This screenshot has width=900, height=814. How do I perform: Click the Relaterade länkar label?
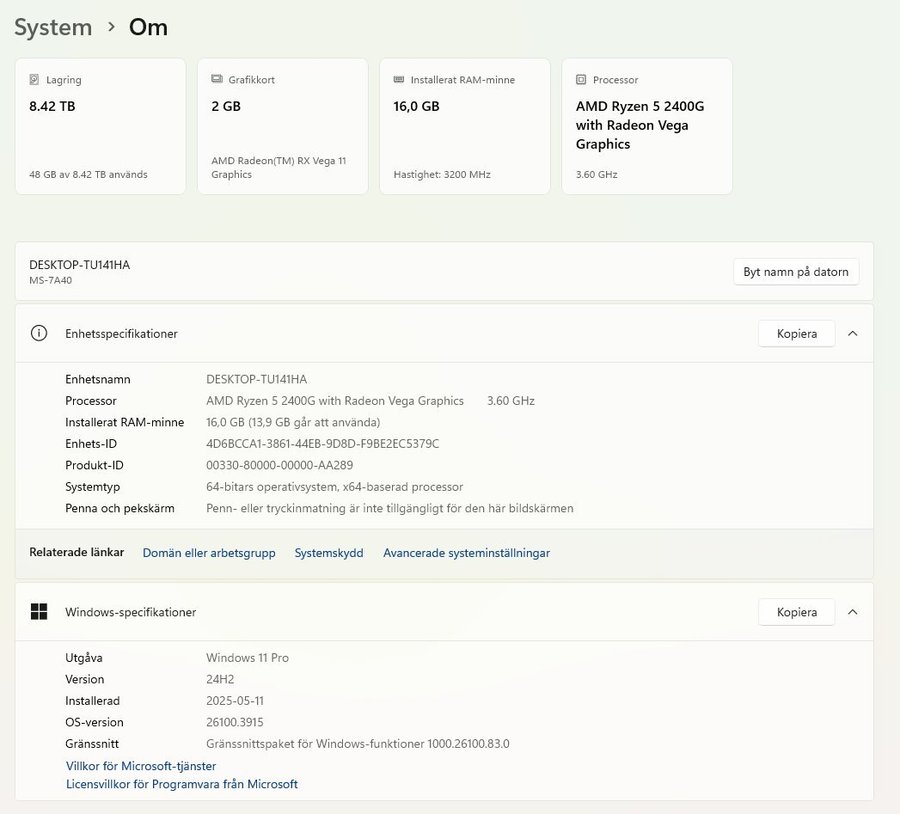click(x=77, y=552)
